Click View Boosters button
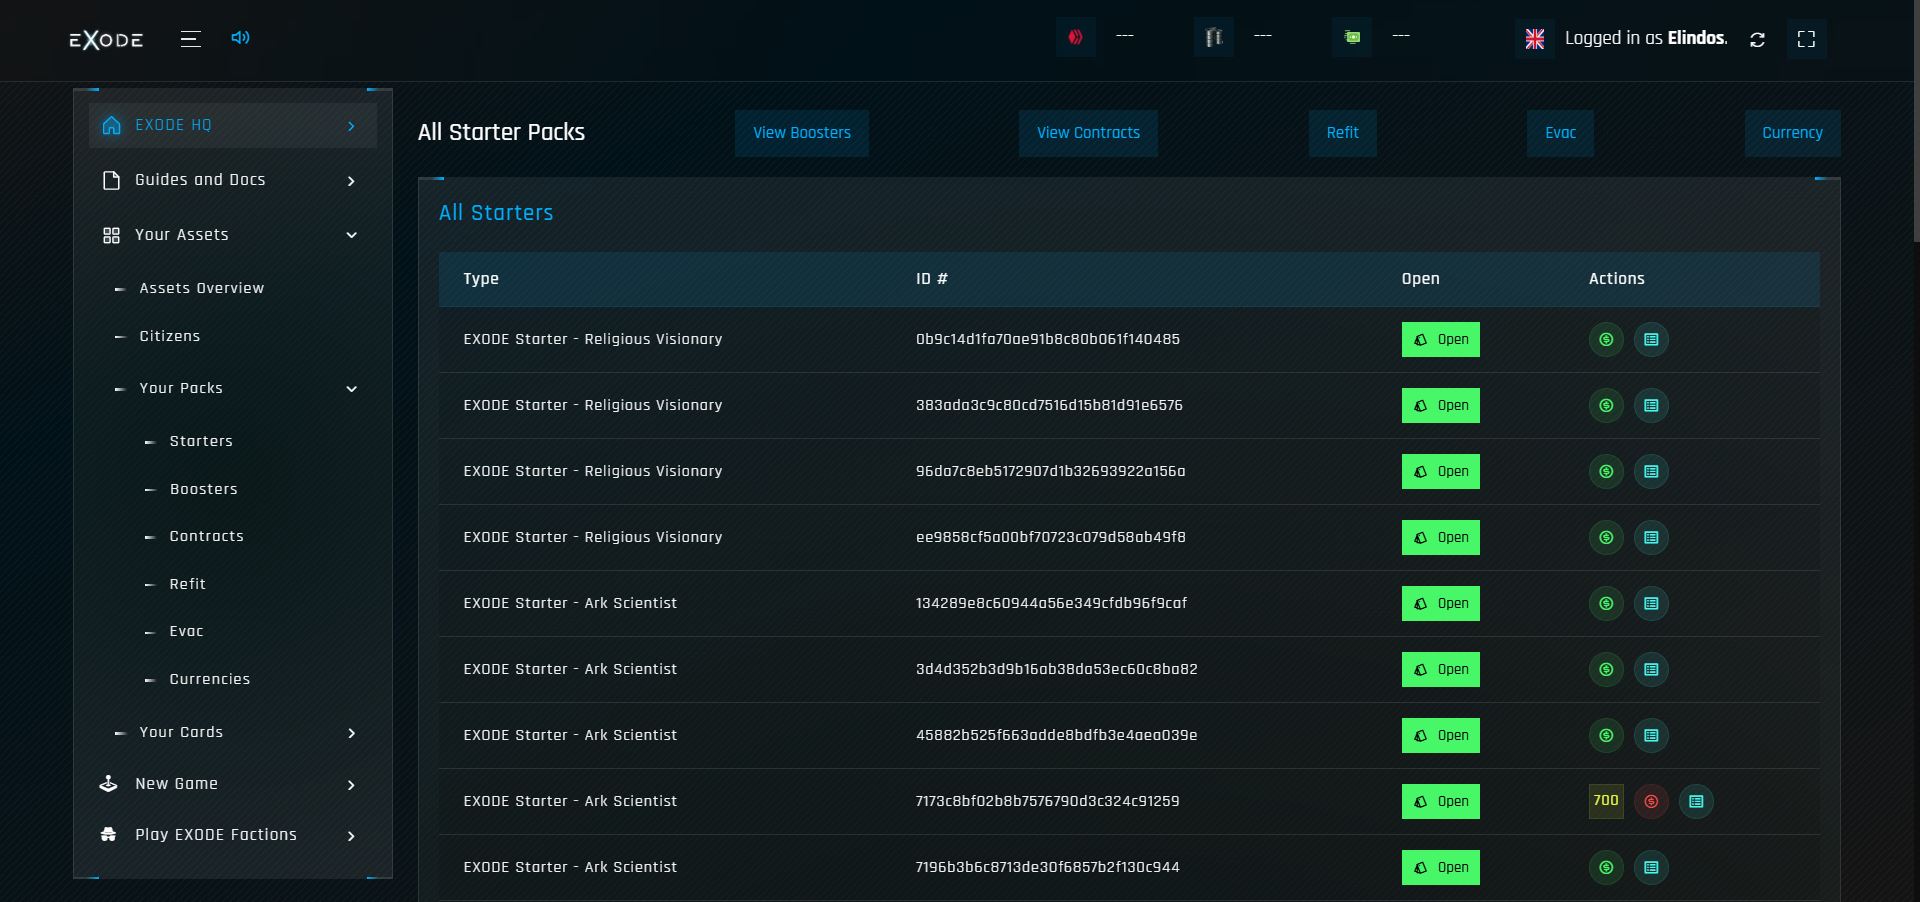 click(x=802, y=133)
